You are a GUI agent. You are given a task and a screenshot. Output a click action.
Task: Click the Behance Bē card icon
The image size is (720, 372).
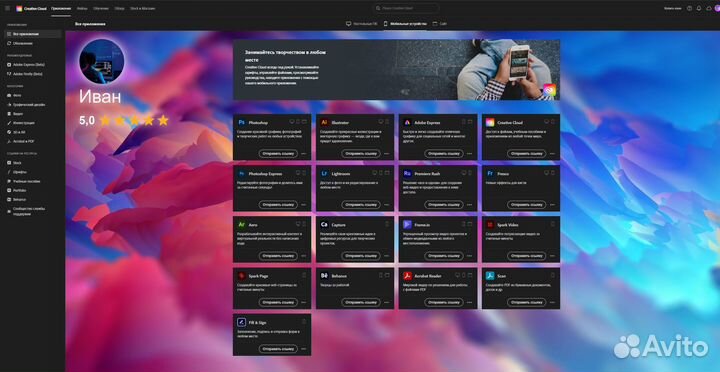point(324,276)
